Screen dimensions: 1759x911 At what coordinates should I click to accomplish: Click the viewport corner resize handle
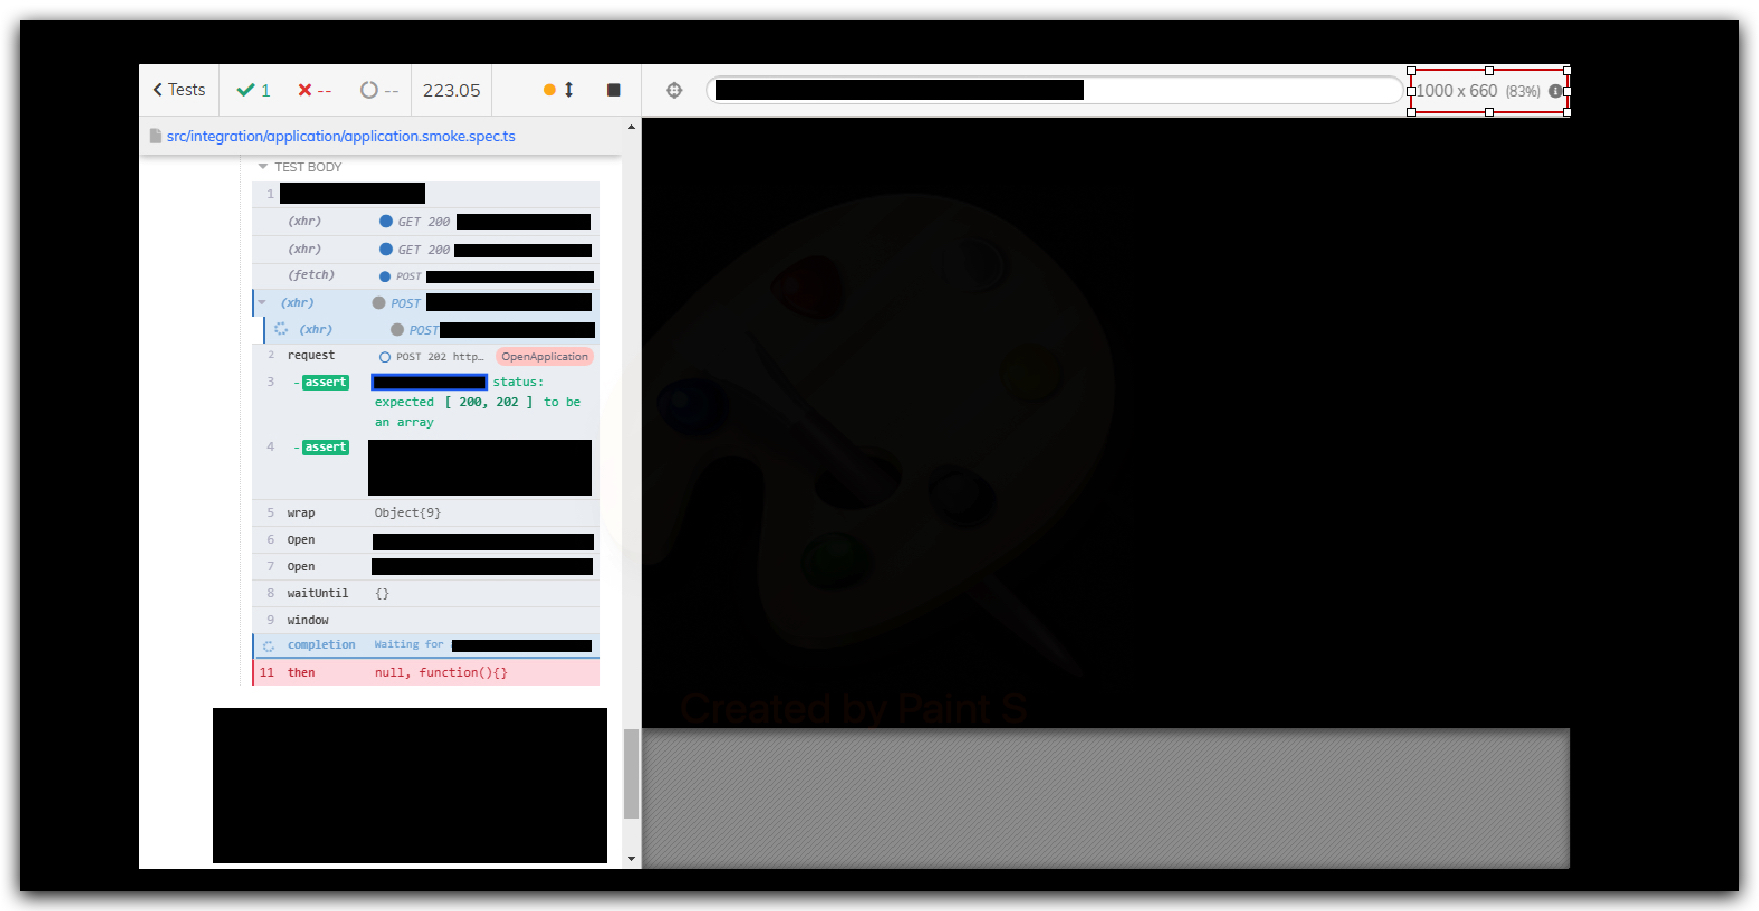[1566, 113]
